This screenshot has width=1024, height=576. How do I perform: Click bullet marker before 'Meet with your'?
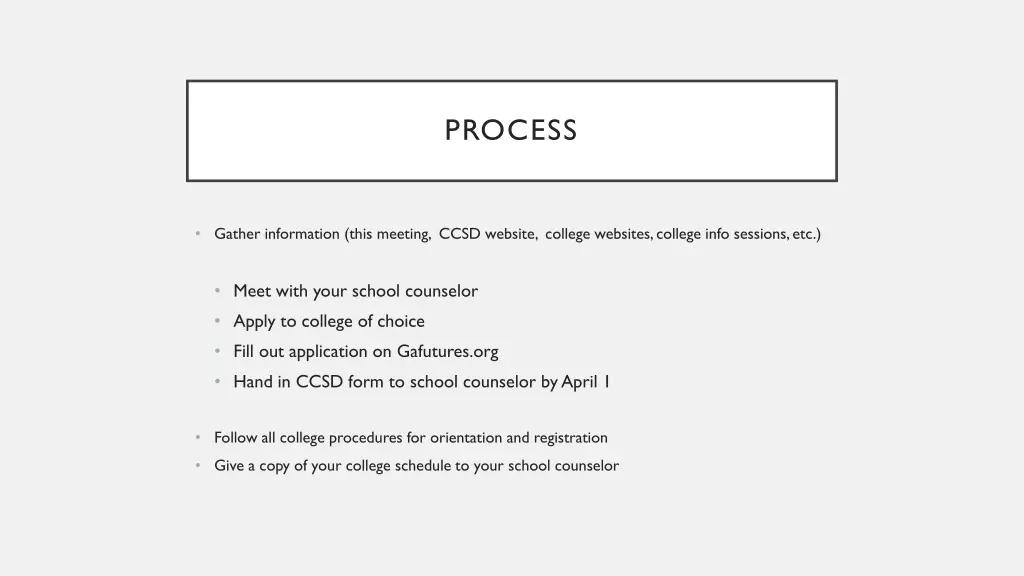click(x=217, y=290)
